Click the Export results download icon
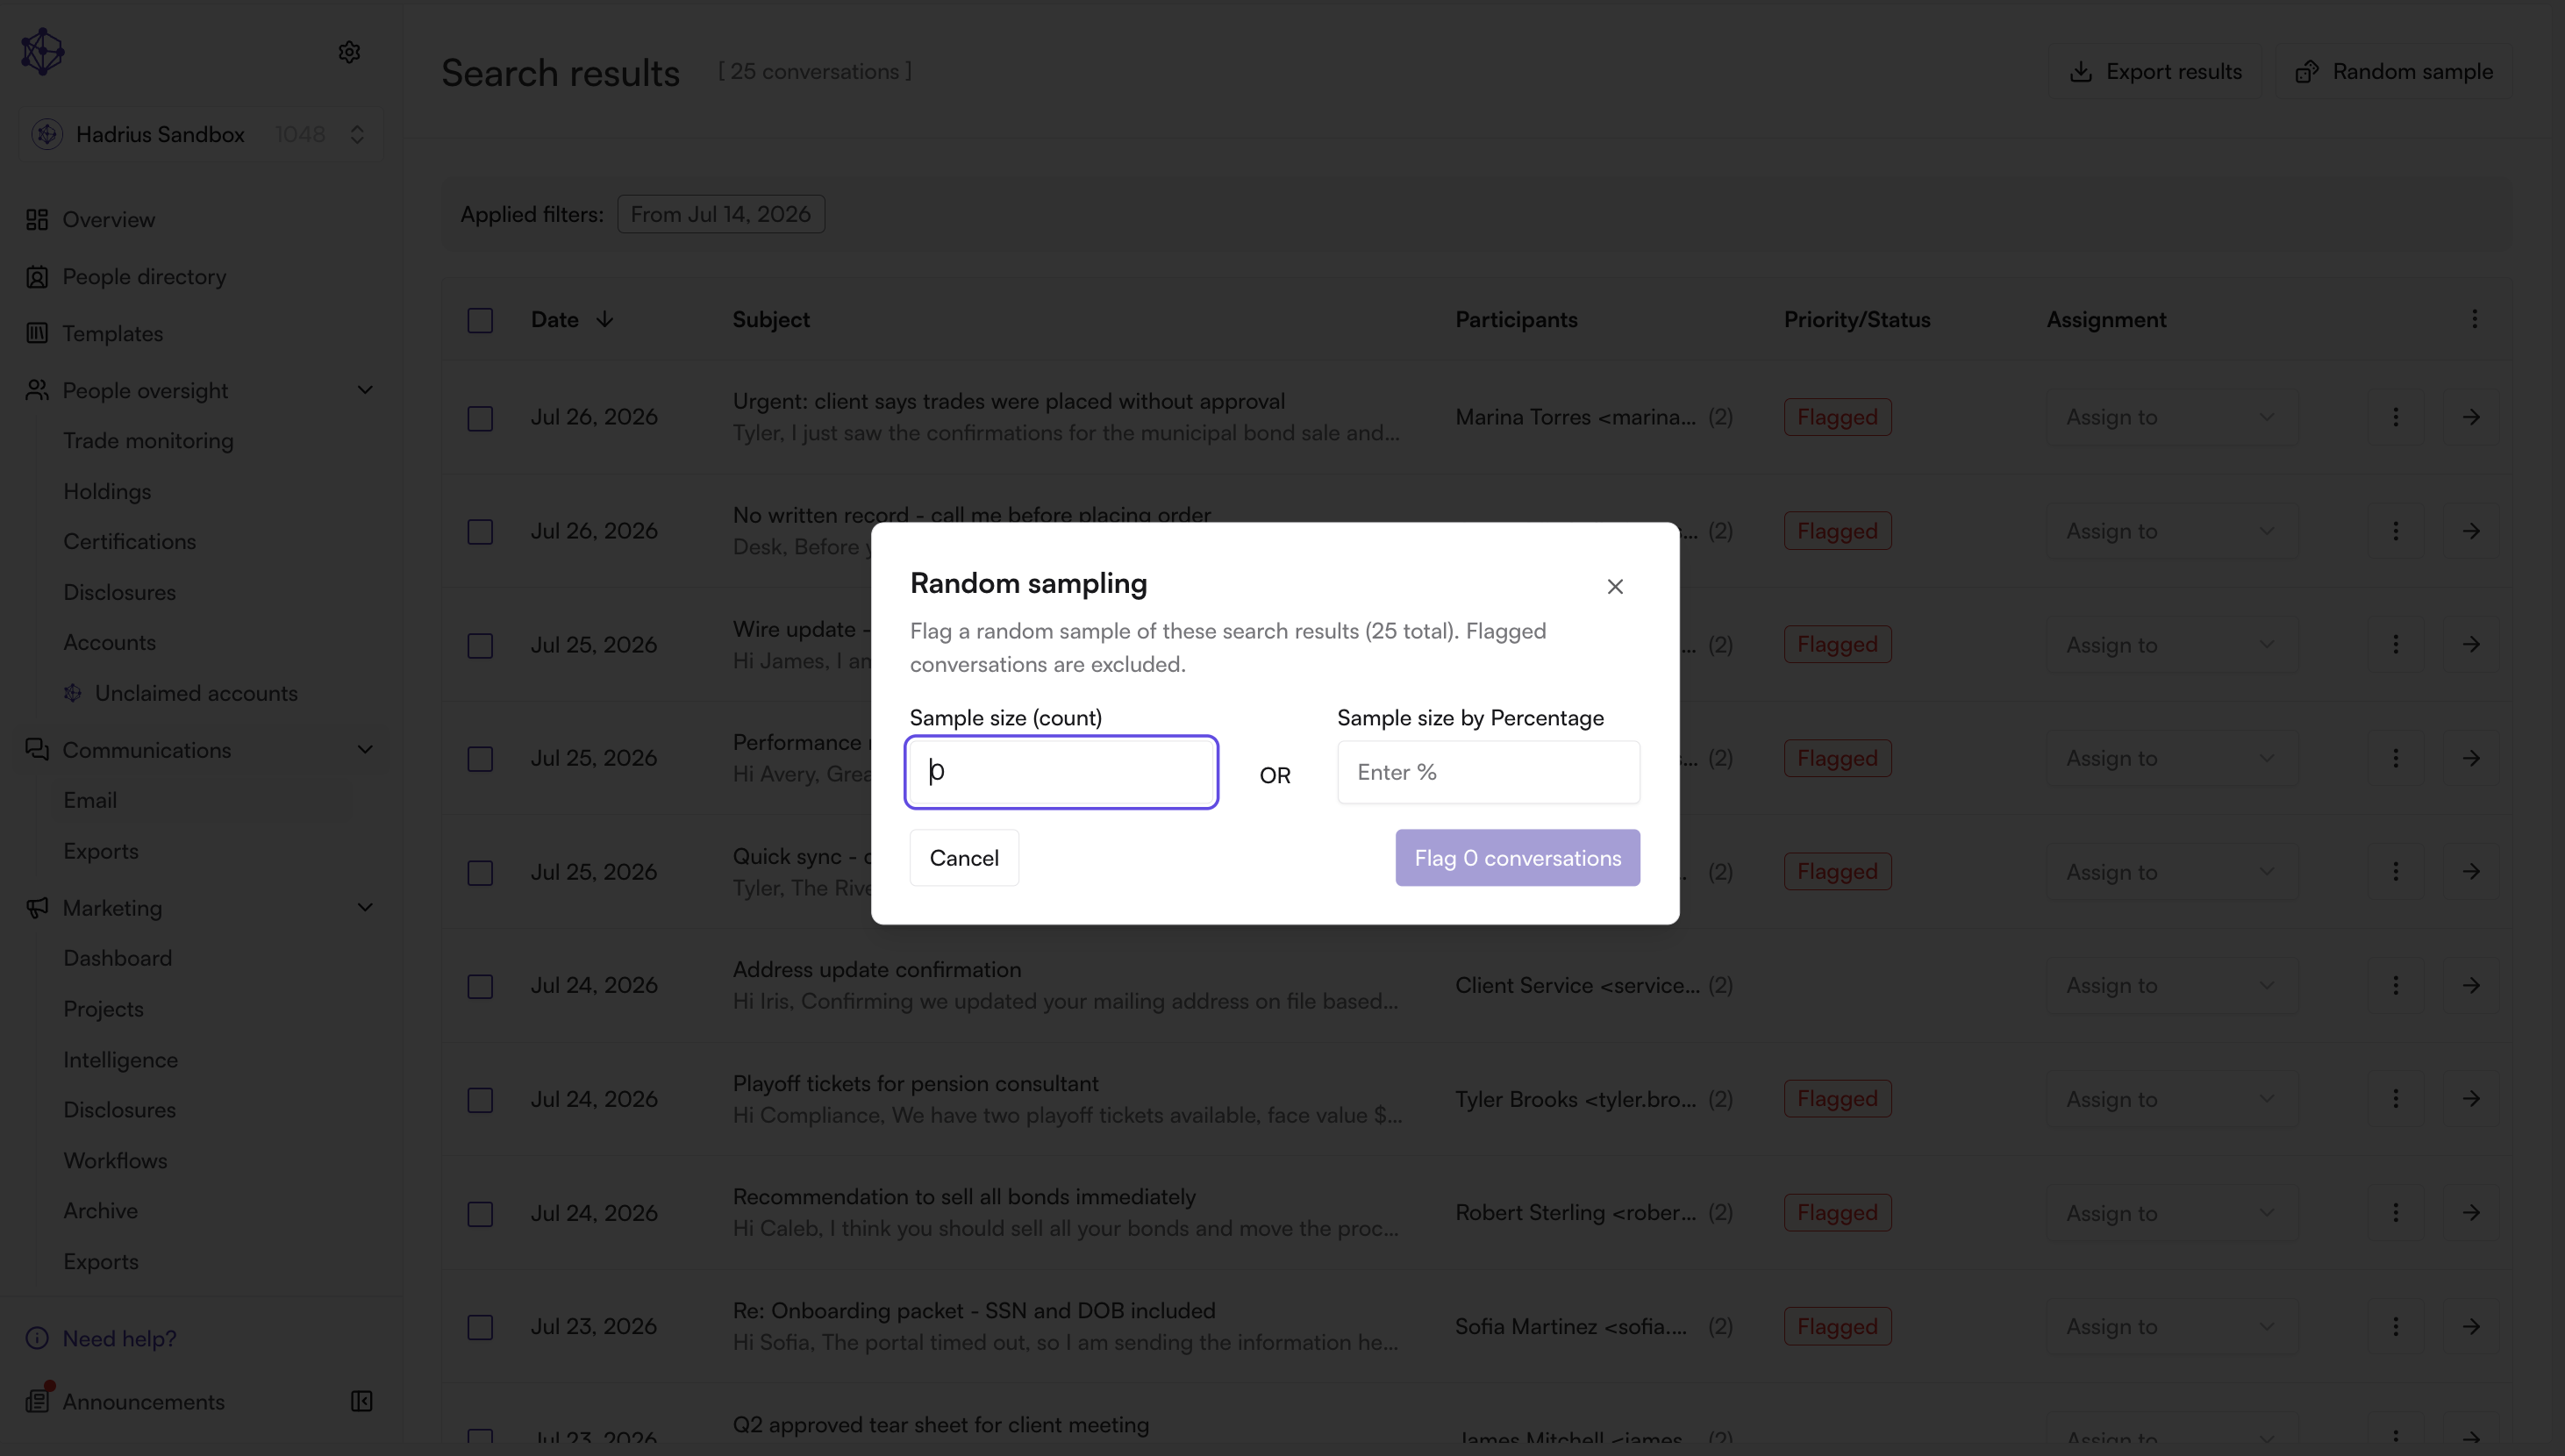The image size is (2565, 1456). (2081, 72)
